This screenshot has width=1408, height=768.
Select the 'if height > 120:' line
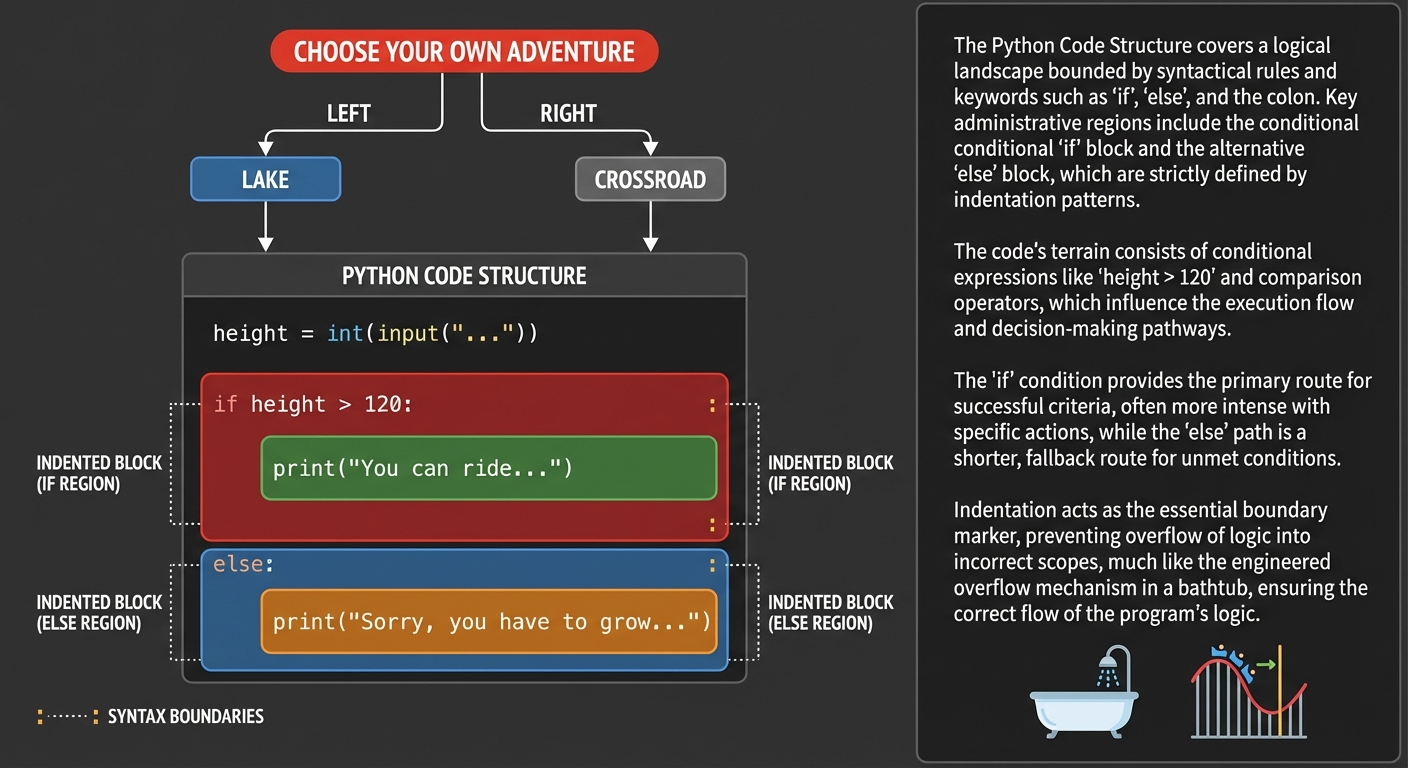point(312,404)
